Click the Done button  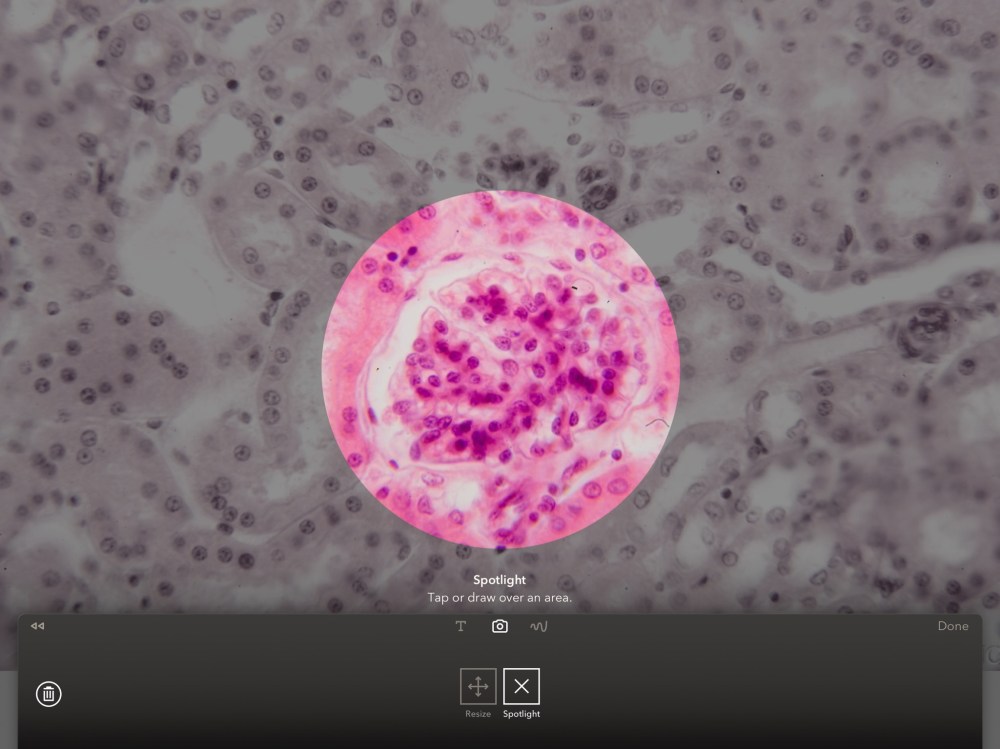pos(953,626)
